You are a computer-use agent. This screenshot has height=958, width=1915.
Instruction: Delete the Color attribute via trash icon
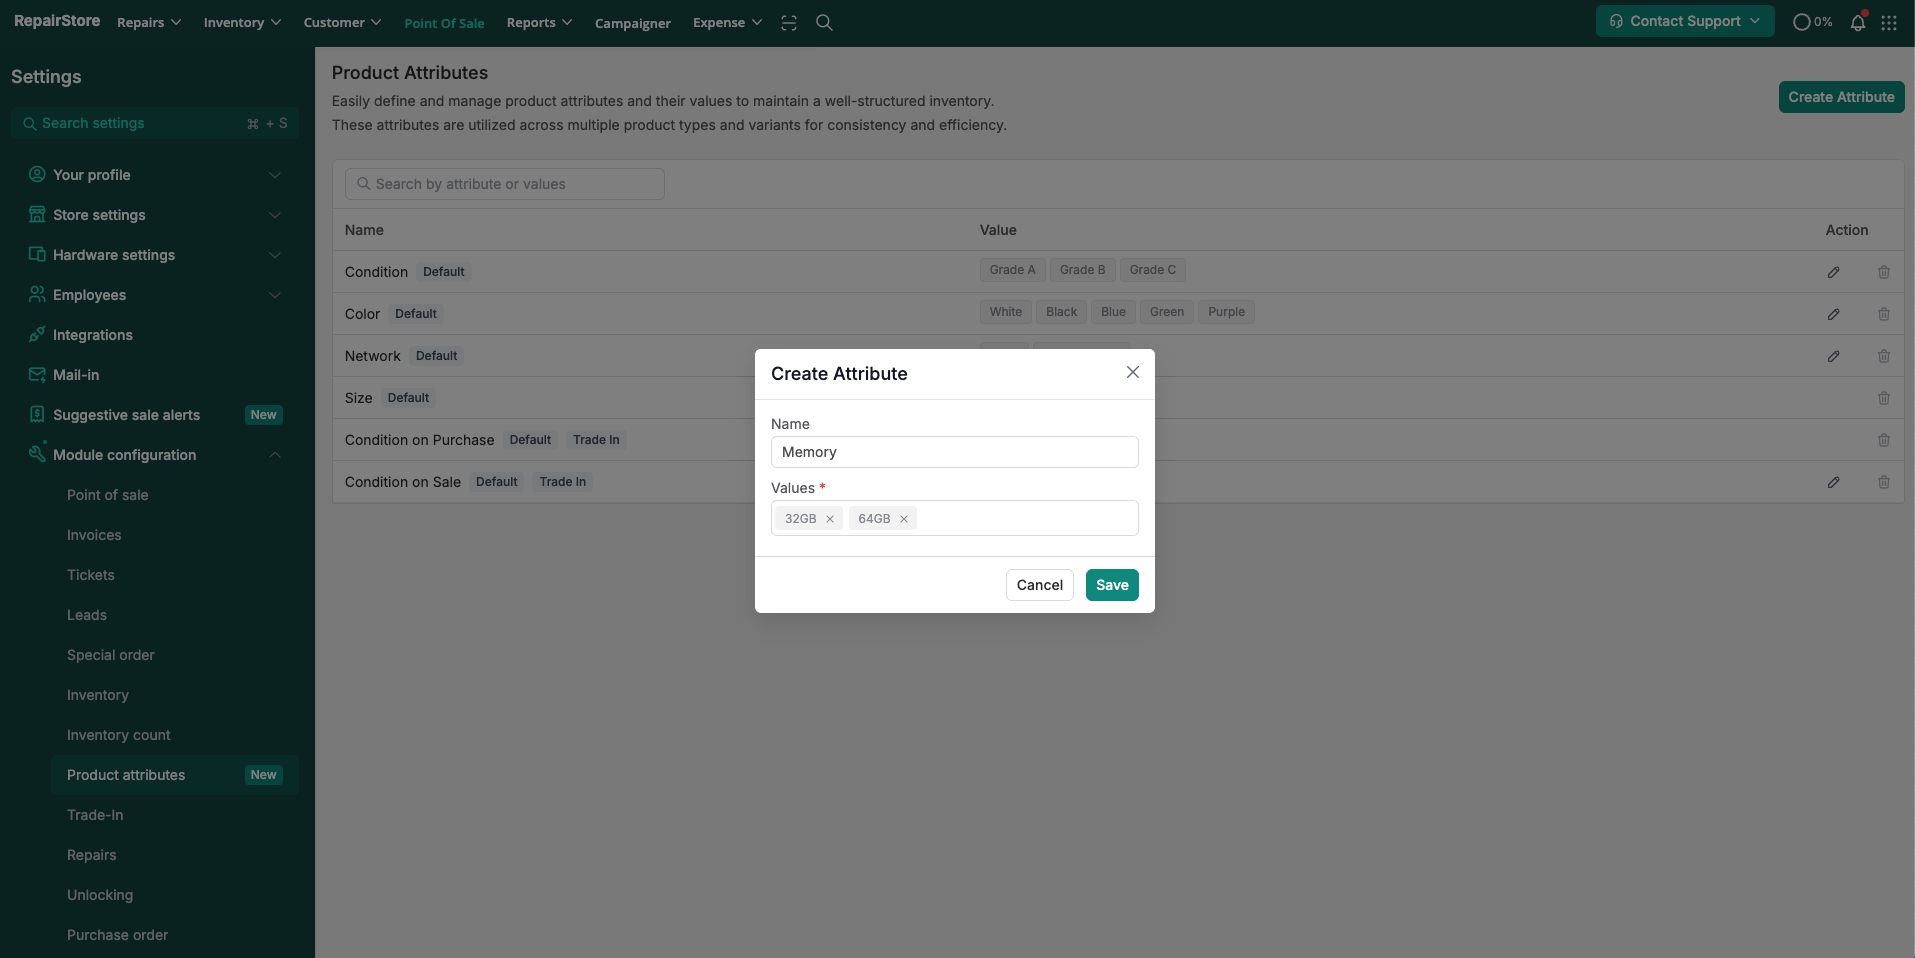(x=1883, y=314)
